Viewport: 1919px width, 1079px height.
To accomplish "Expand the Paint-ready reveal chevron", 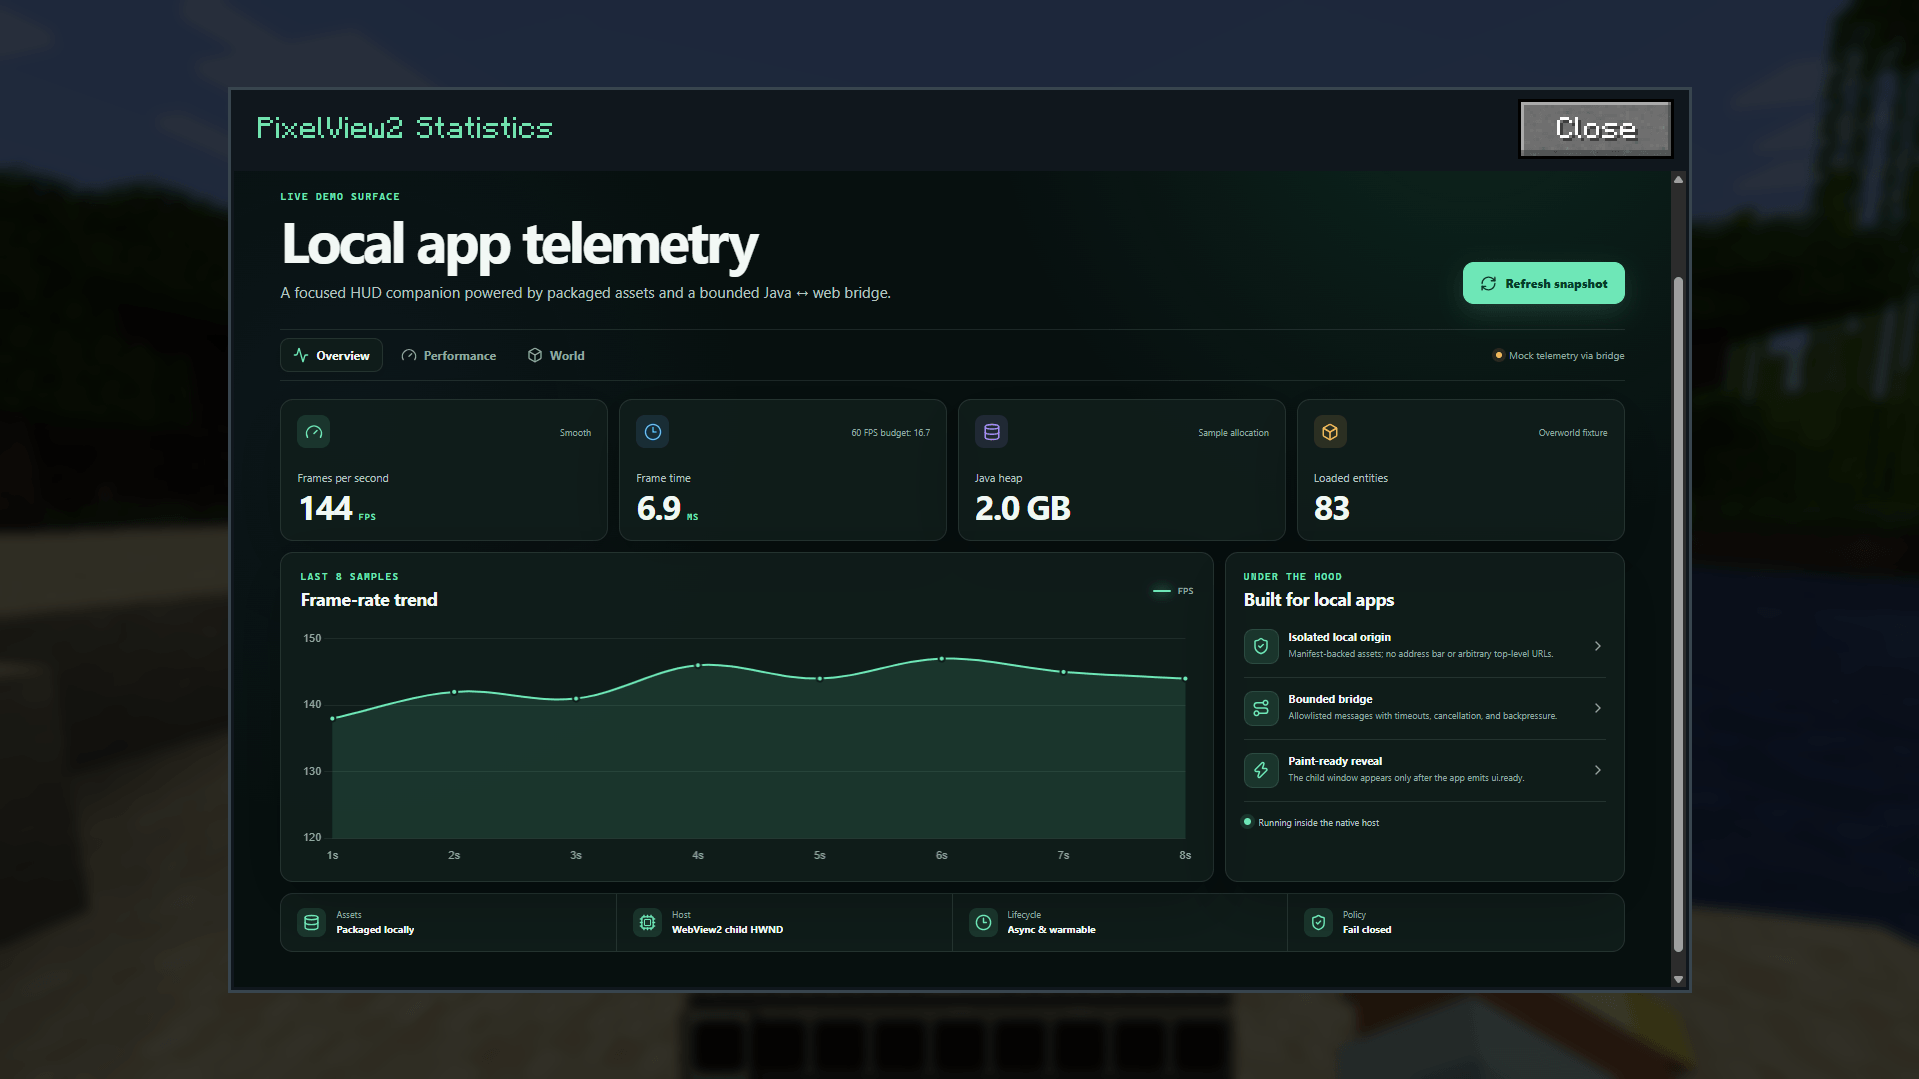I will (x=1598, y=770).
